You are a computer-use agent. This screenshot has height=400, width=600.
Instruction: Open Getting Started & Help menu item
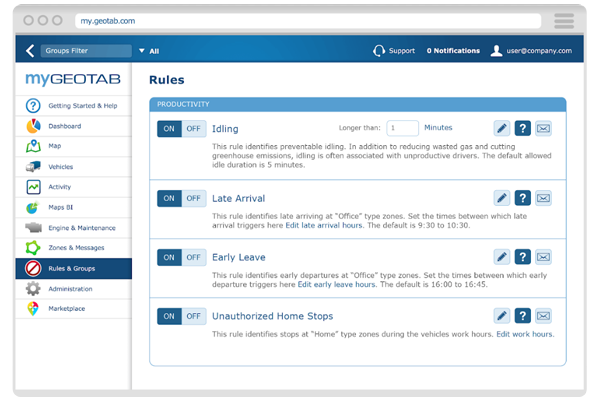73,106
